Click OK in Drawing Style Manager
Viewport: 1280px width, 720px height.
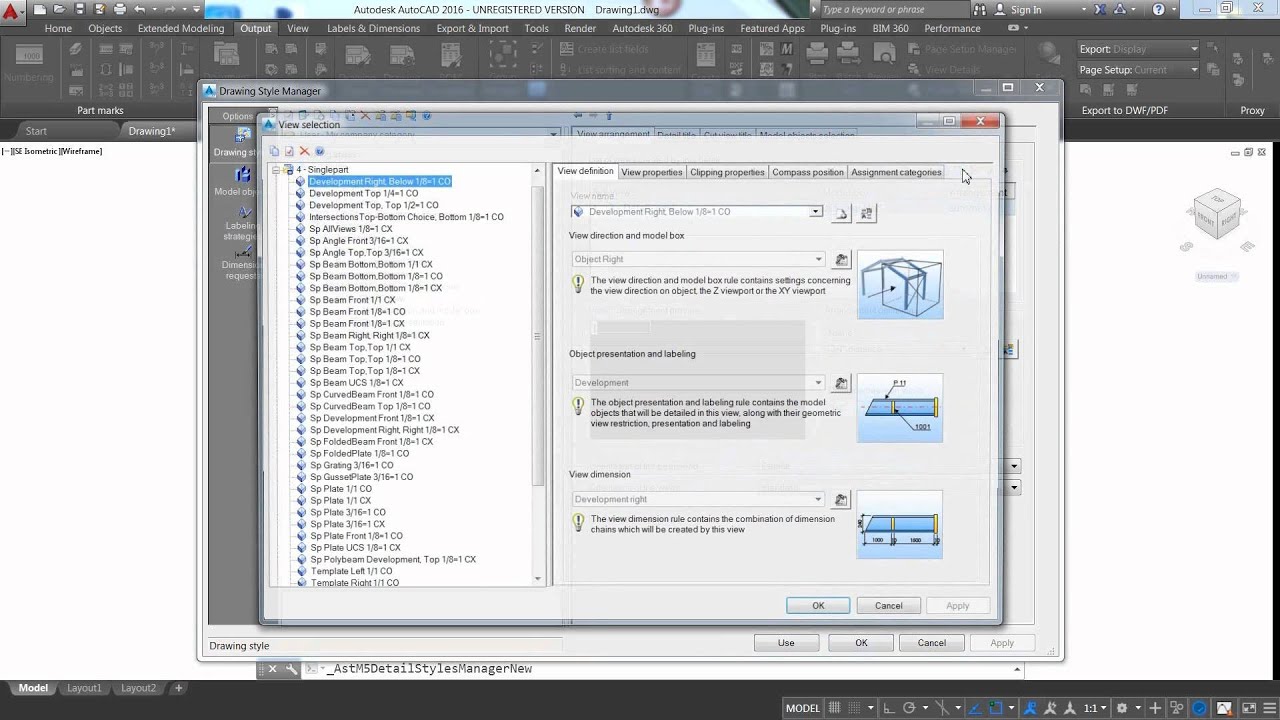click(861, 643)
